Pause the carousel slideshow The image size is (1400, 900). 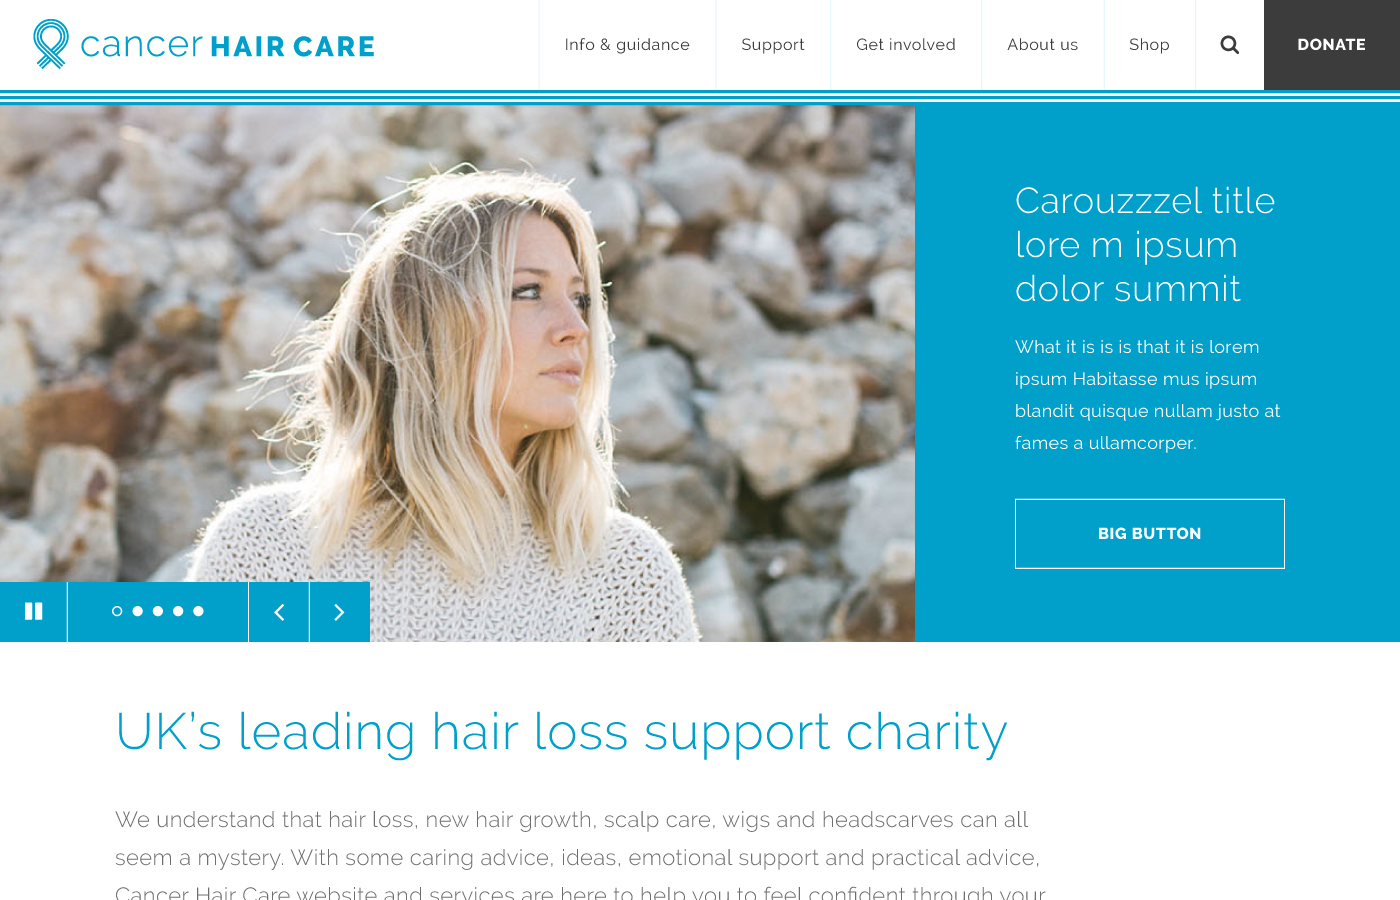point(33,611)
